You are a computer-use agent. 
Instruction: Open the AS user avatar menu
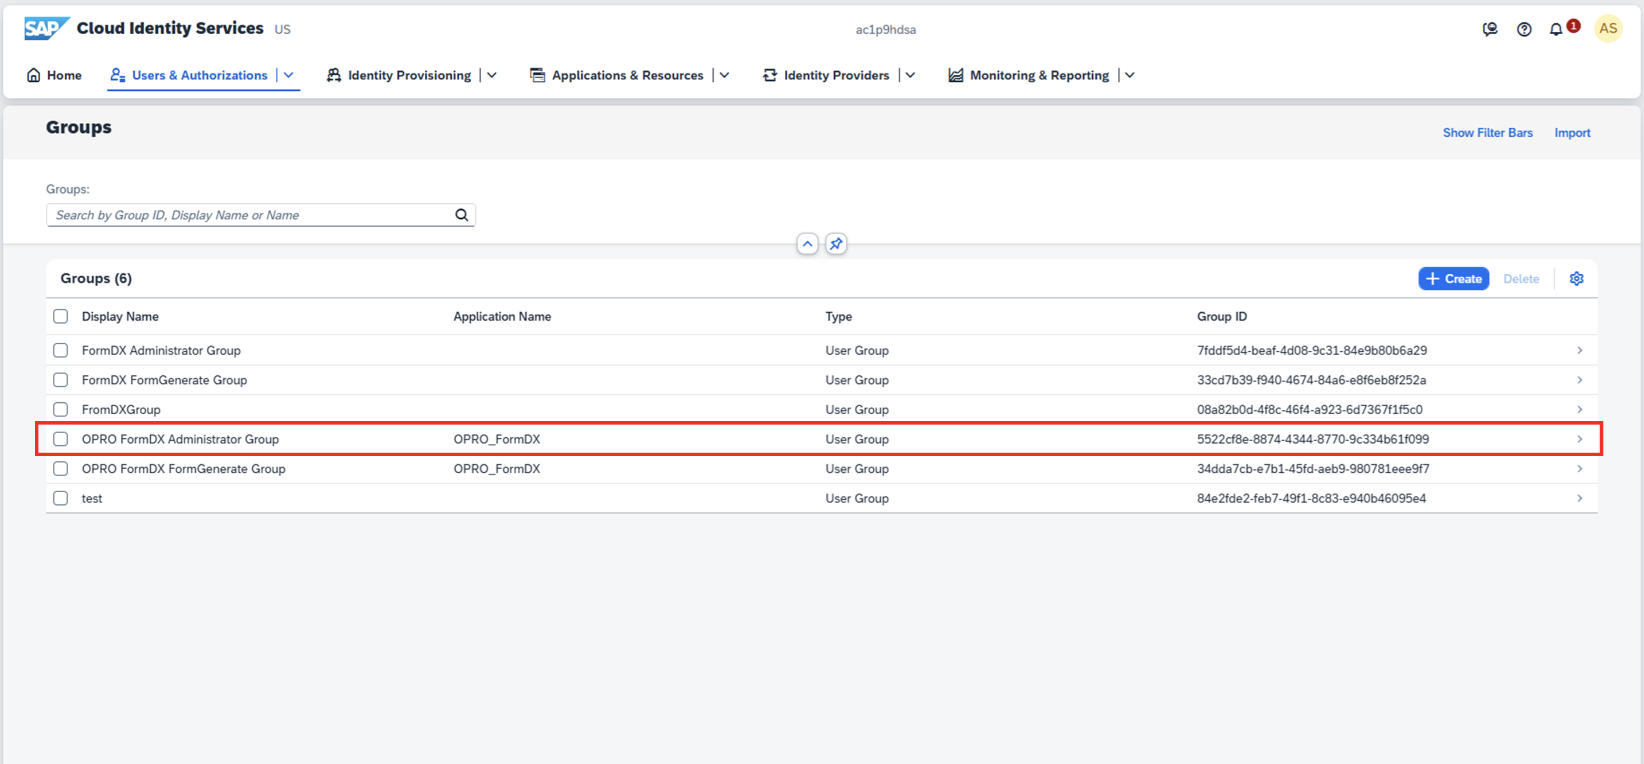coord(1608,29)
